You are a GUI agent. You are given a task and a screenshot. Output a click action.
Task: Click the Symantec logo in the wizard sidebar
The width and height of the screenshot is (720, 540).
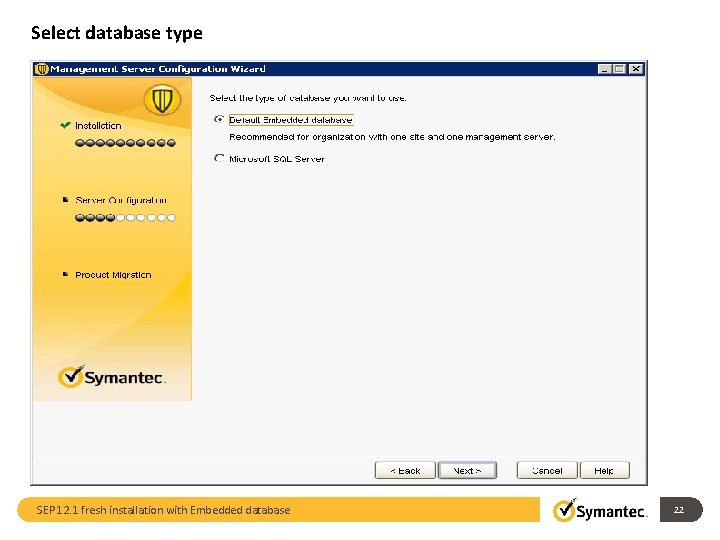point(112,377)
